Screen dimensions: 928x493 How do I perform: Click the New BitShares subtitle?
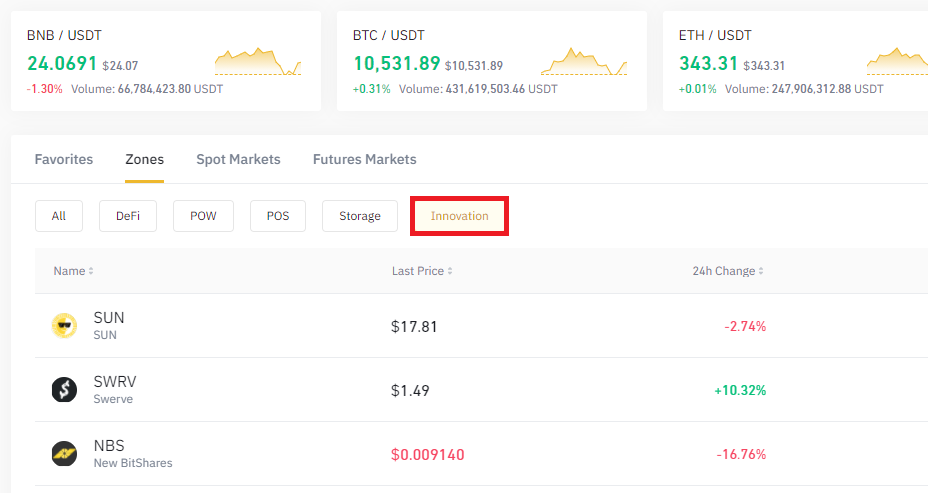click(x=133, y=463)
